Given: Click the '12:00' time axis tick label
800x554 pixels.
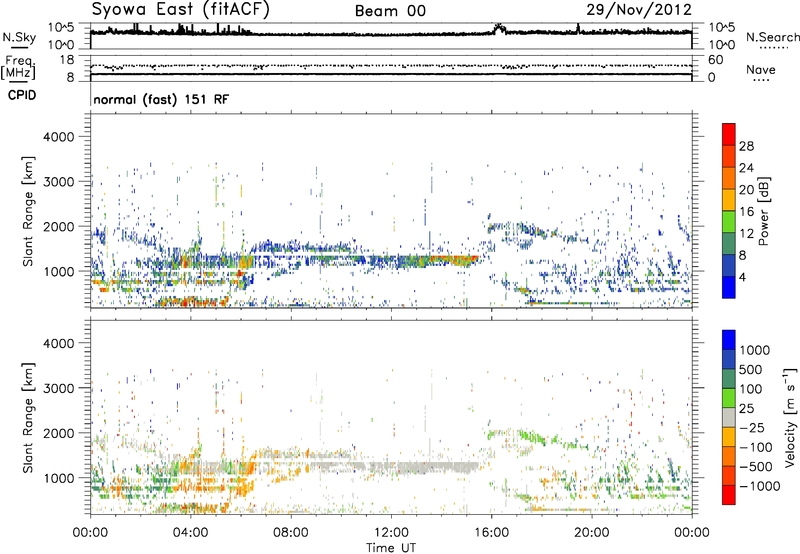Looking at the screenshot, I should (x=391, y=533).
